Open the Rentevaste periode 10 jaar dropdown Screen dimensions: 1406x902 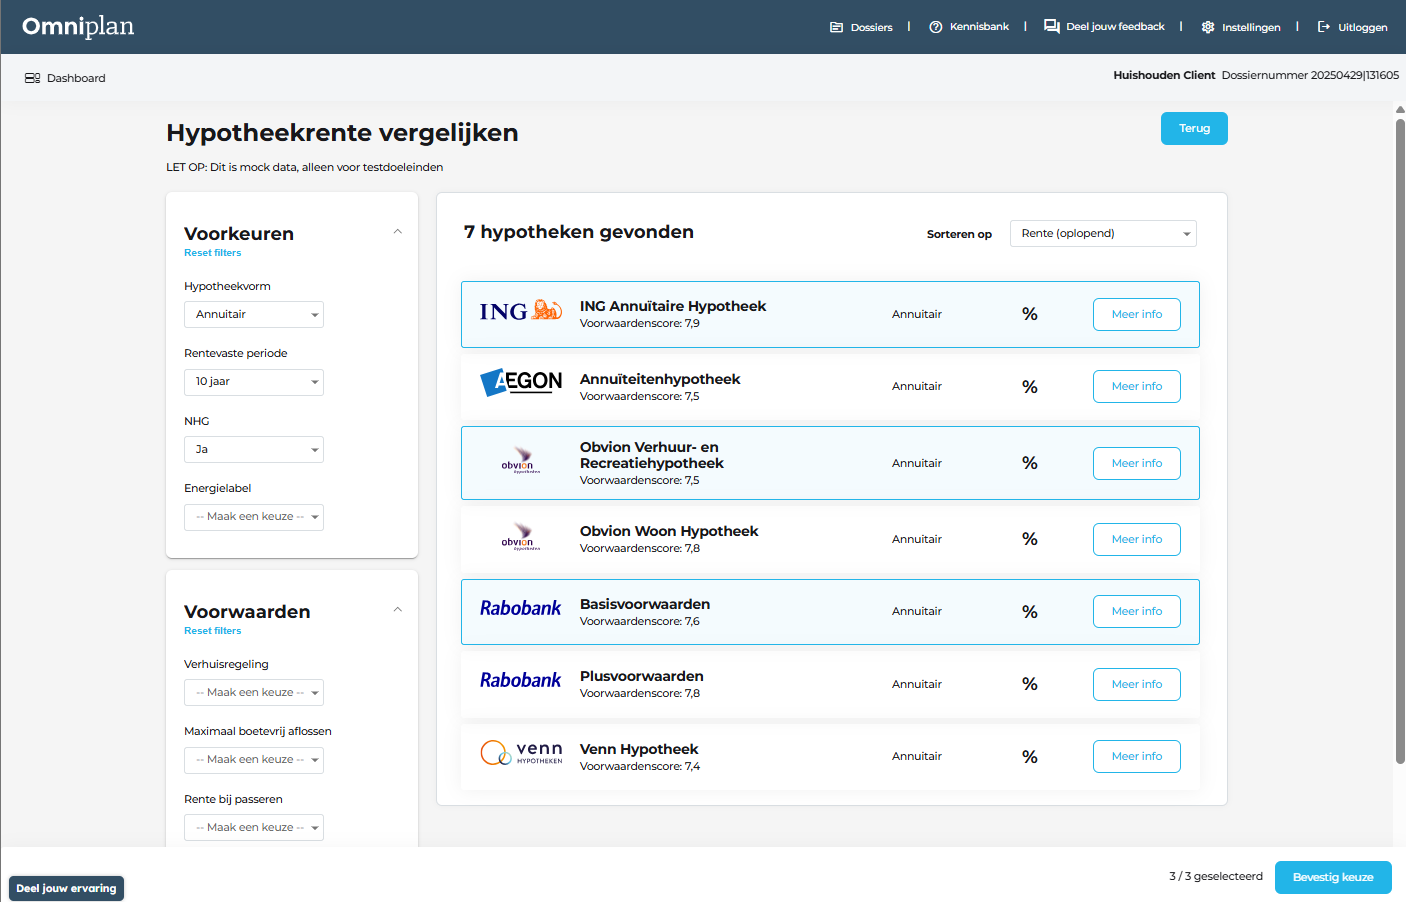[254, 382]
